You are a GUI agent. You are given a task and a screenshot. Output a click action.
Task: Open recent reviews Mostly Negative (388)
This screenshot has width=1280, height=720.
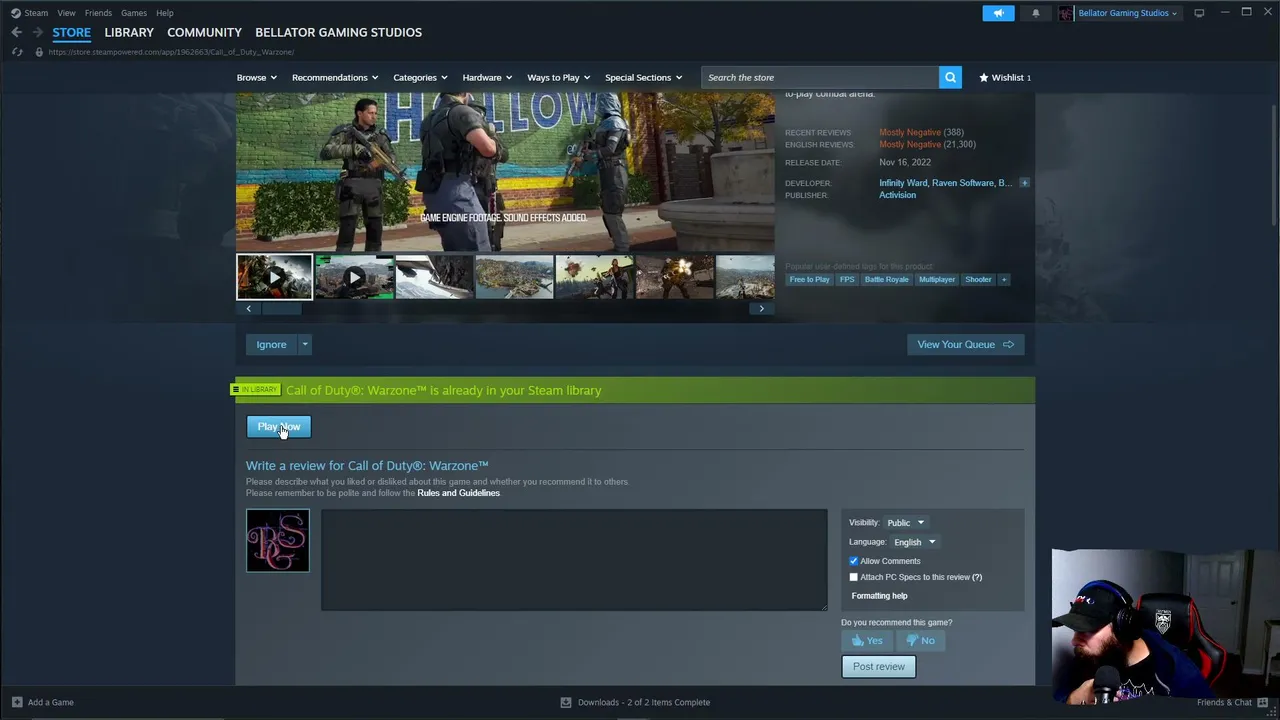(x=921, y=132)
